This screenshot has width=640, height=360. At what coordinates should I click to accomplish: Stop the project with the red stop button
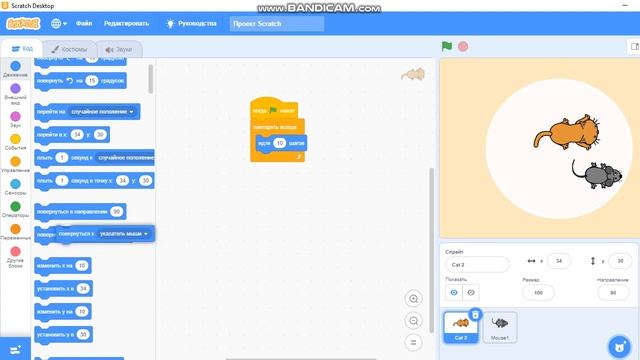[x=463, y=47]
